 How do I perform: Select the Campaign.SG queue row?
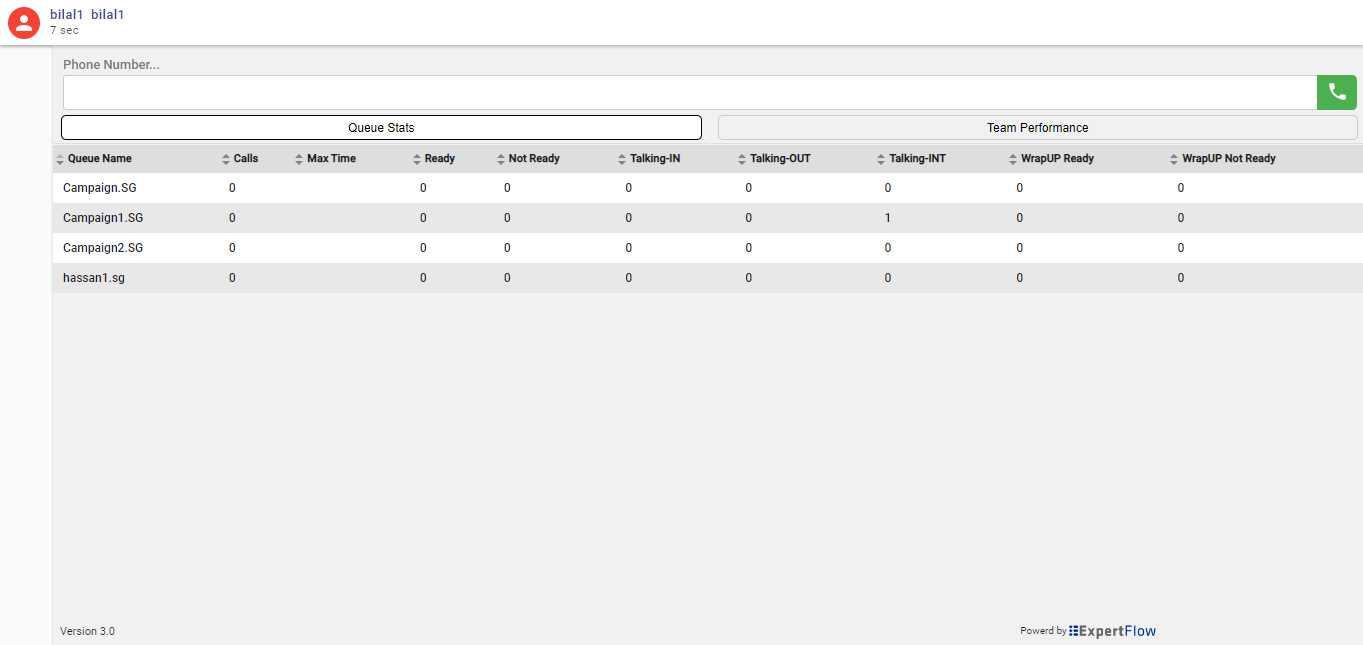point(100,188)
